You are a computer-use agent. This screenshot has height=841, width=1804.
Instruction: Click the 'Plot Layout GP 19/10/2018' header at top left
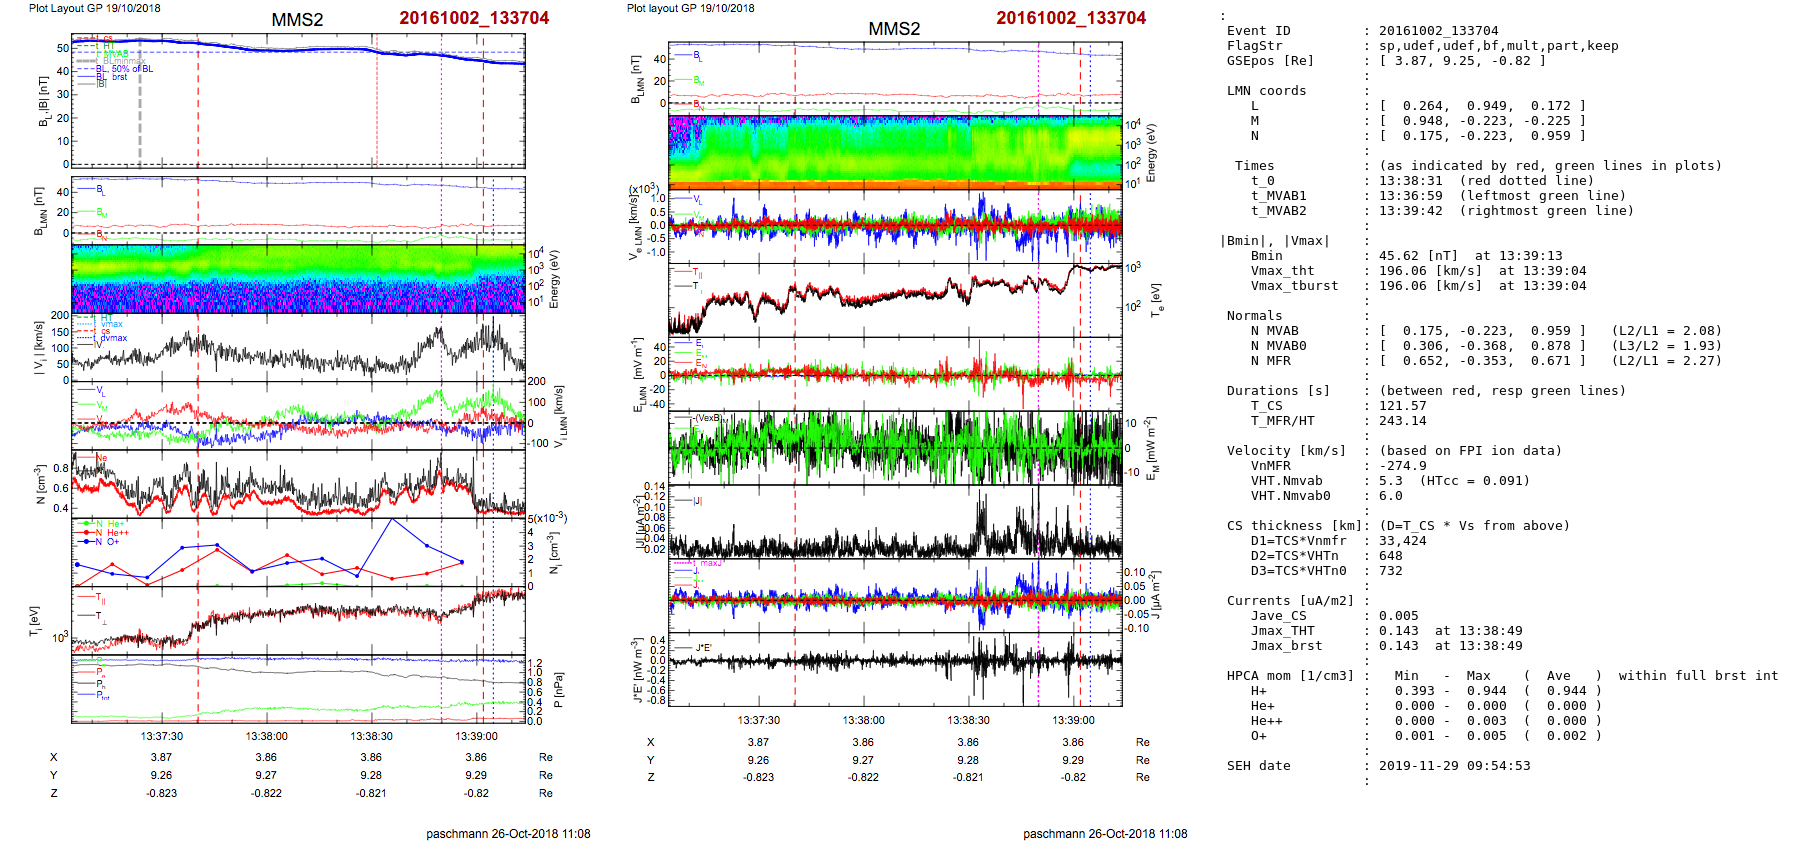pos(94,8)
